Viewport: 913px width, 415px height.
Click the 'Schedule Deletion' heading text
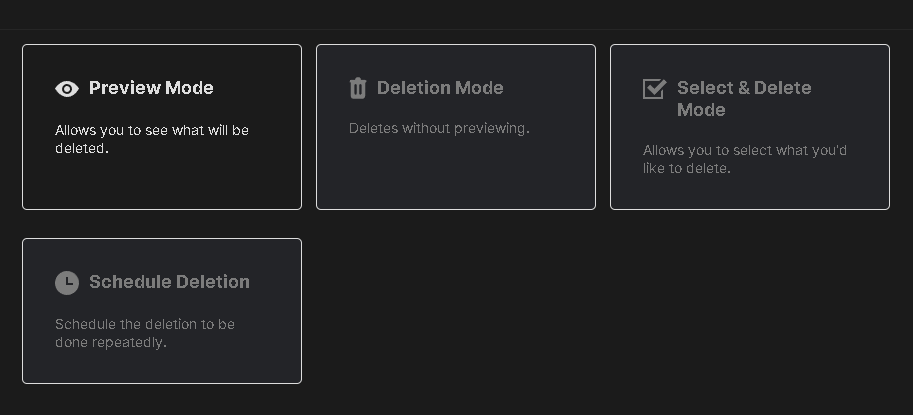(x=169, y=282)
